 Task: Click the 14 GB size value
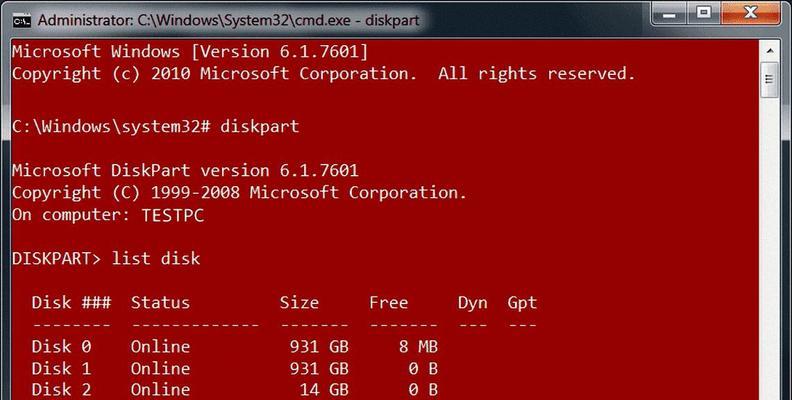point(324,390)
